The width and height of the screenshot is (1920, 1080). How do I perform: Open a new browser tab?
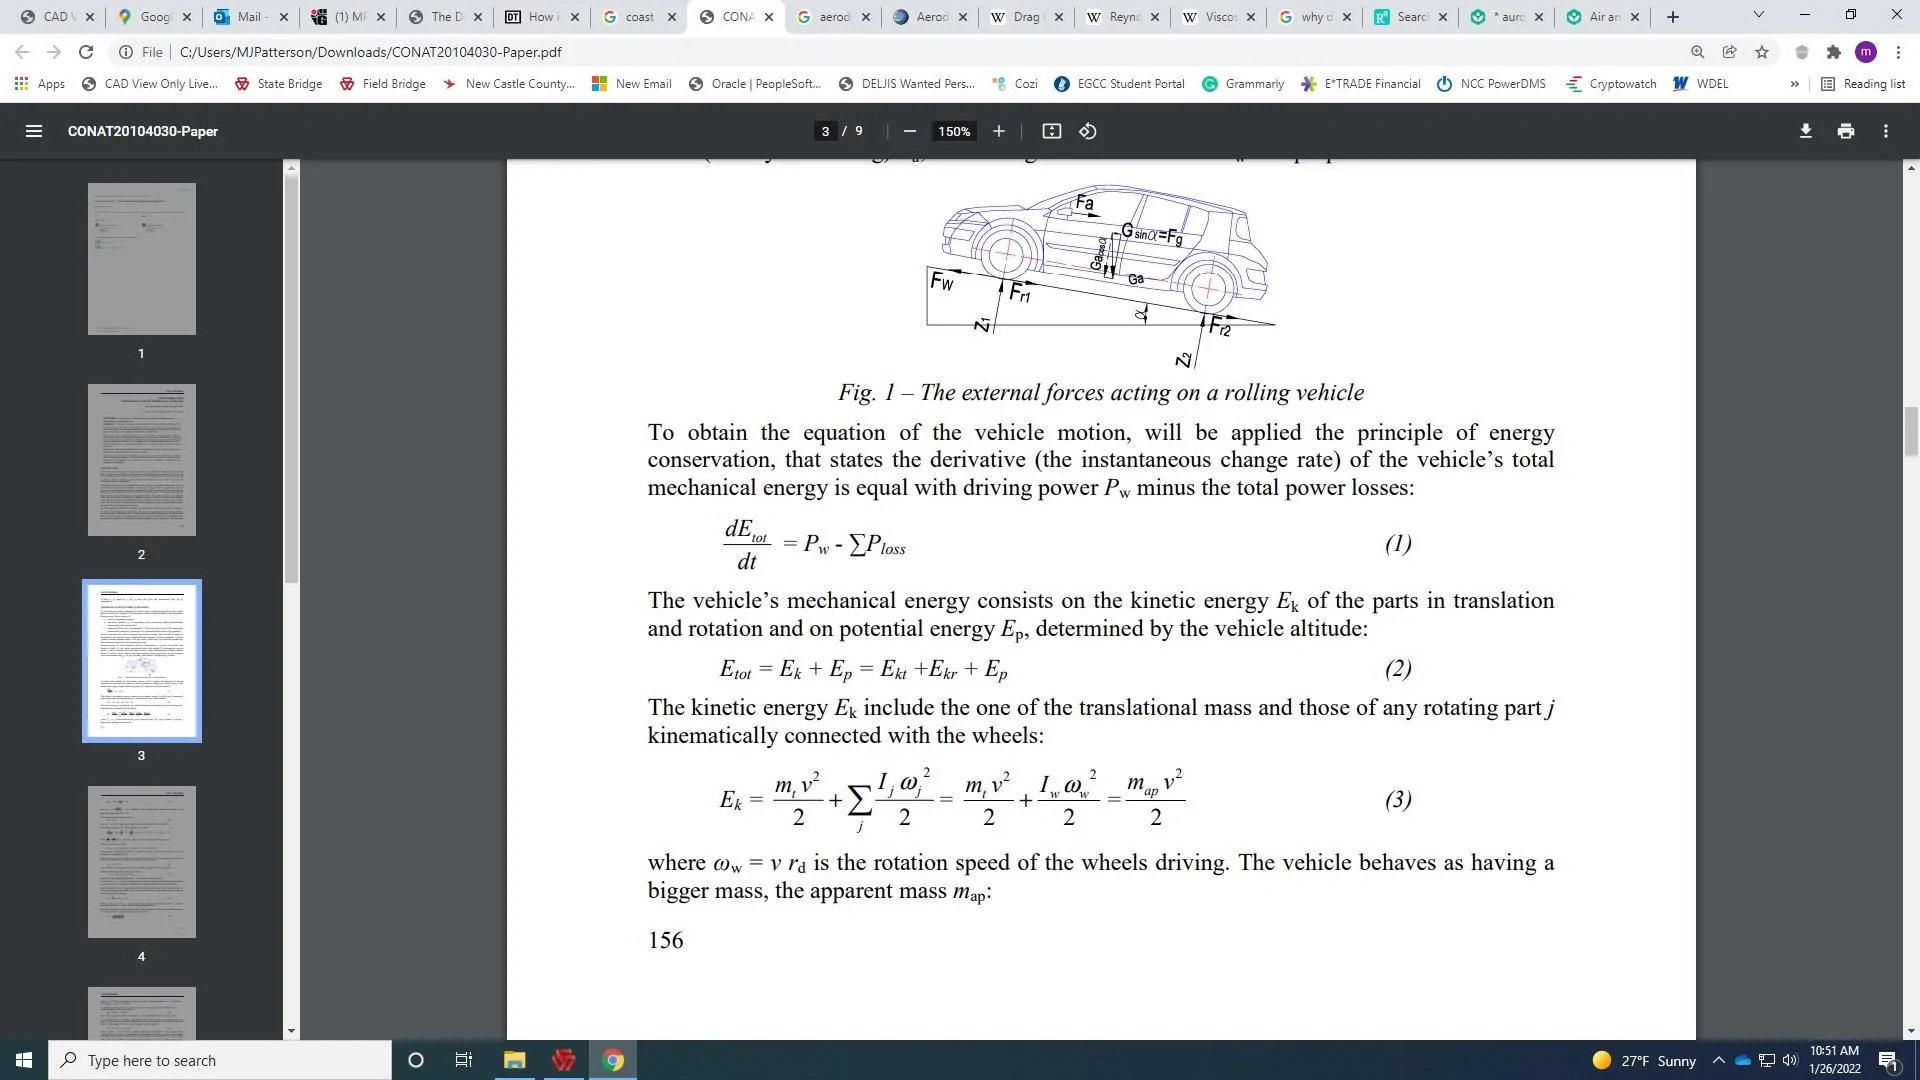pos(1673,17)
